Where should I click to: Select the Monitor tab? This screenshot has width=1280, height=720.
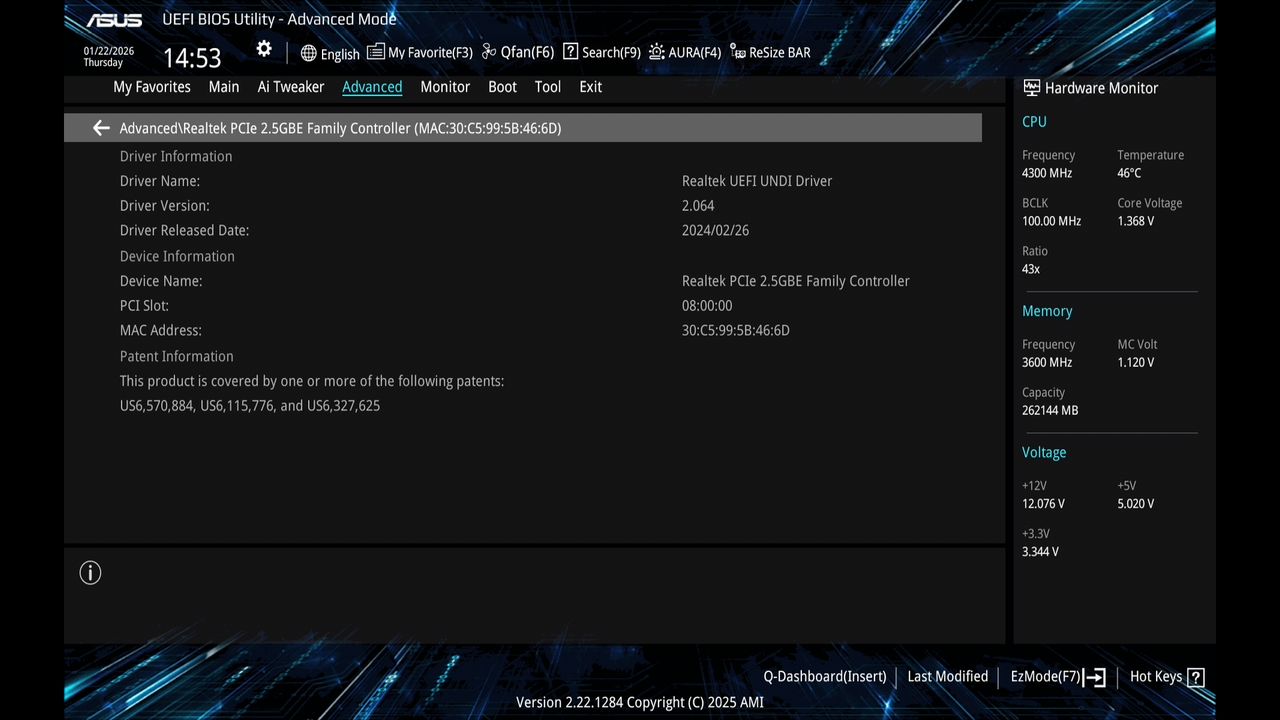point(444,87)
